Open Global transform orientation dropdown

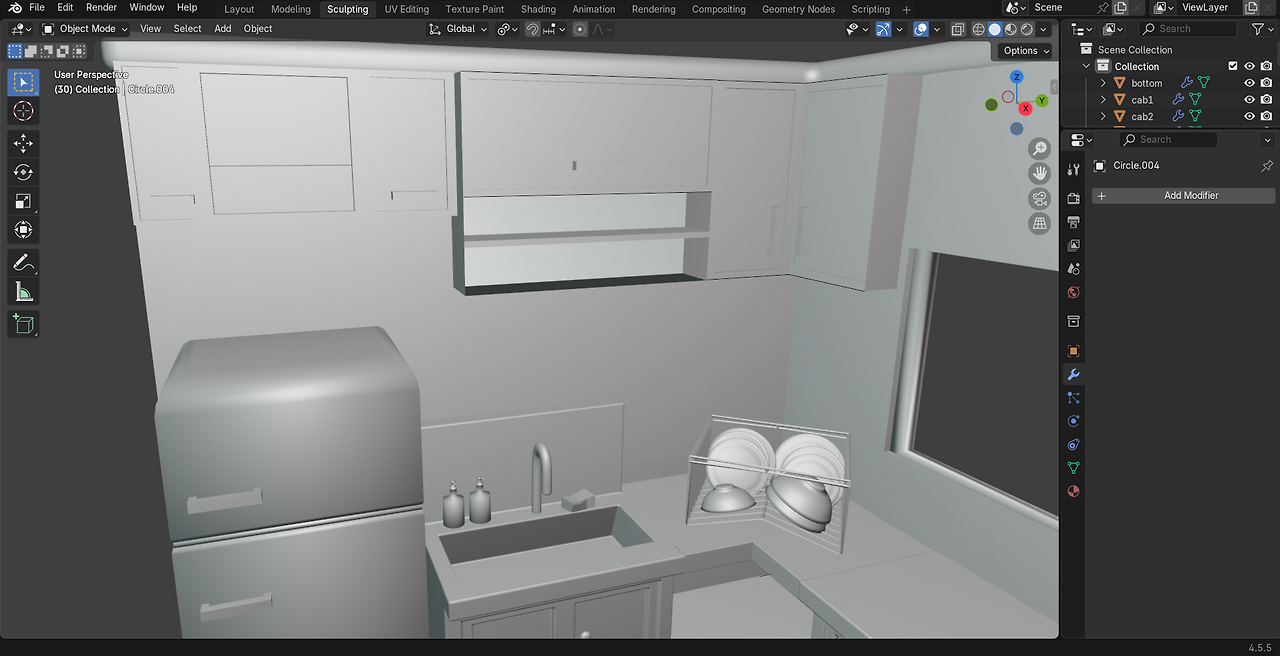(x=460, y=29)
